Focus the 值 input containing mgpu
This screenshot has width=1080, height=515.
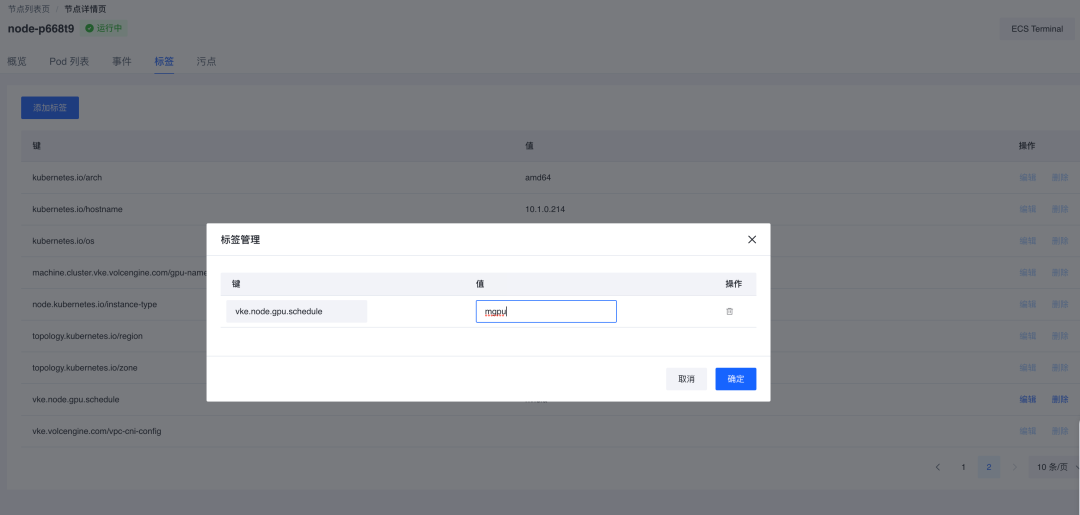546,312
